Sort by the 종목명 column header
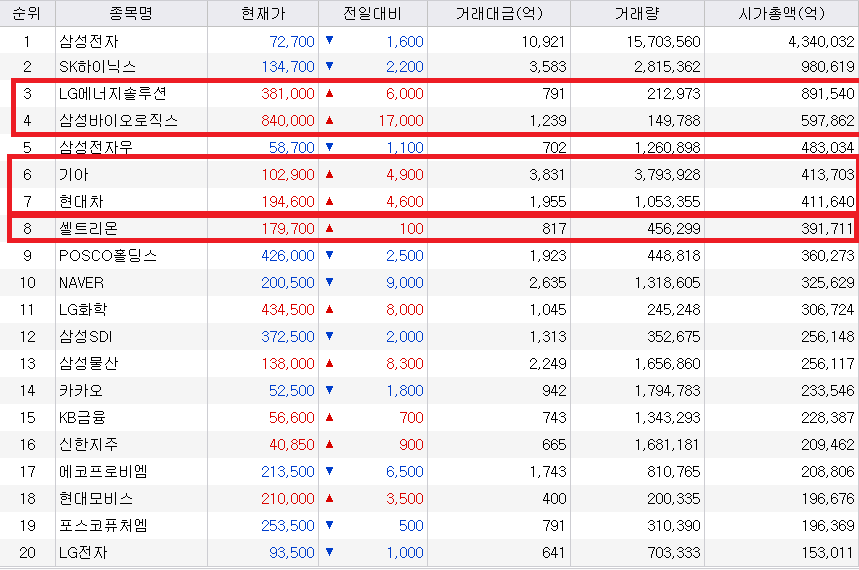 [x=131, y=13]
